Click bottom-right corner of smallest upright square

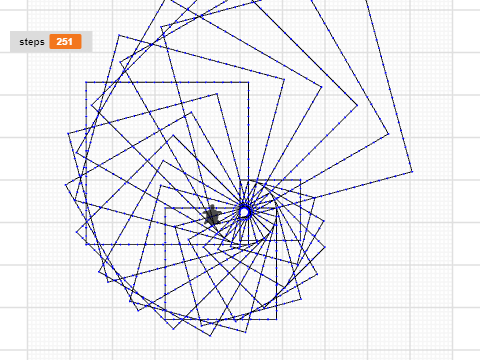301,240
